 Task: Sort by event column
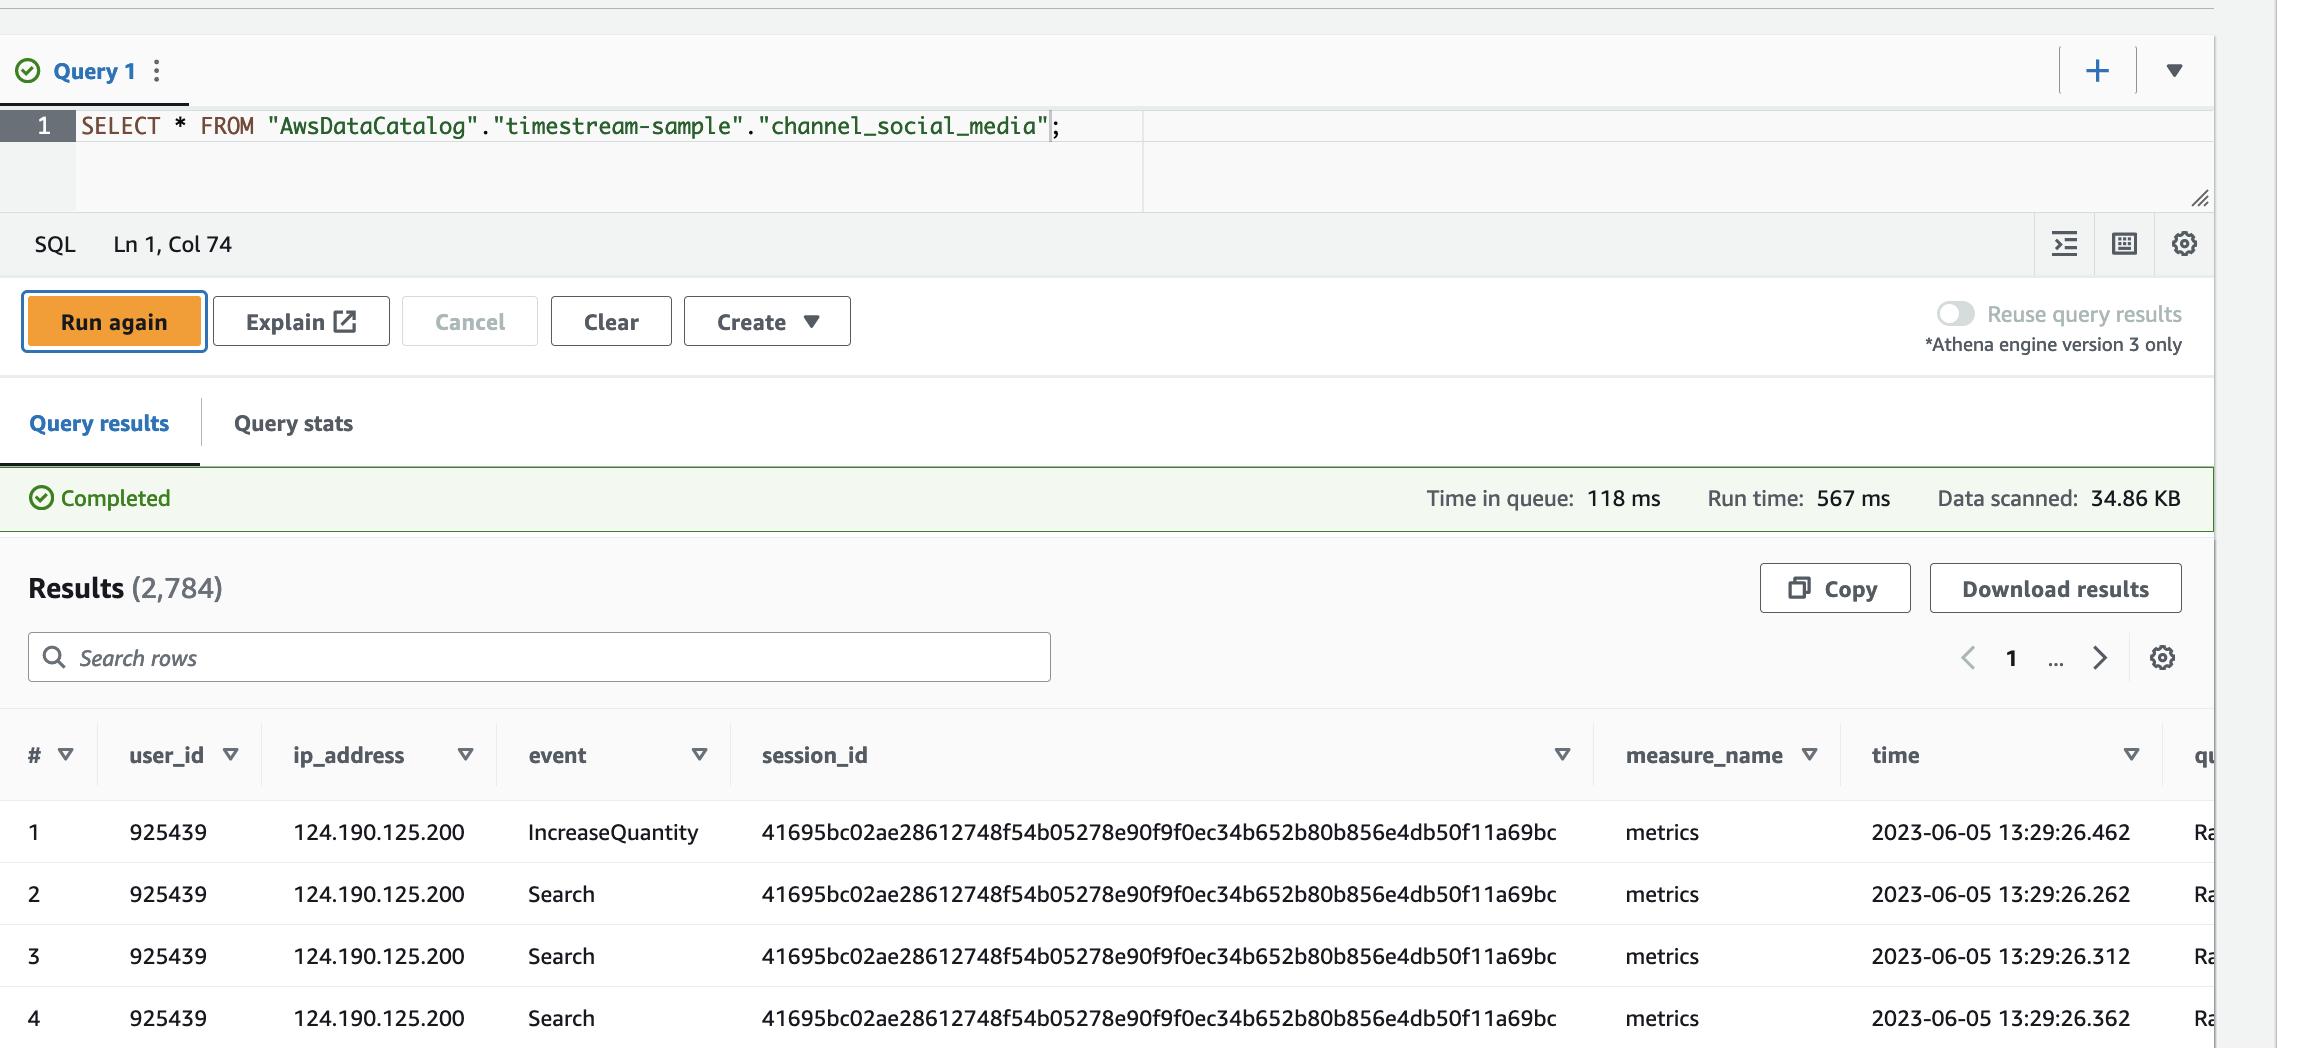click(700, 755)
